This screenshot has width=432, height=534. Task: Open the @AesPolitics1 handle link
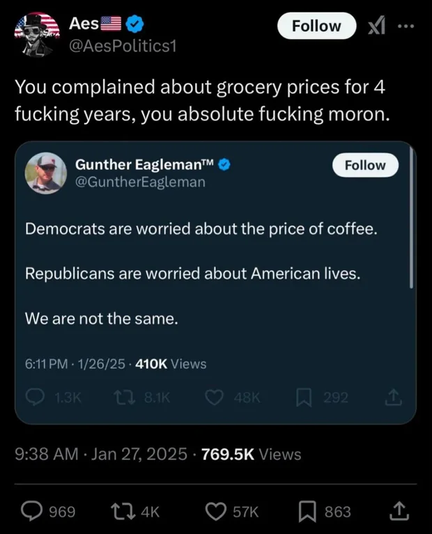123,46
